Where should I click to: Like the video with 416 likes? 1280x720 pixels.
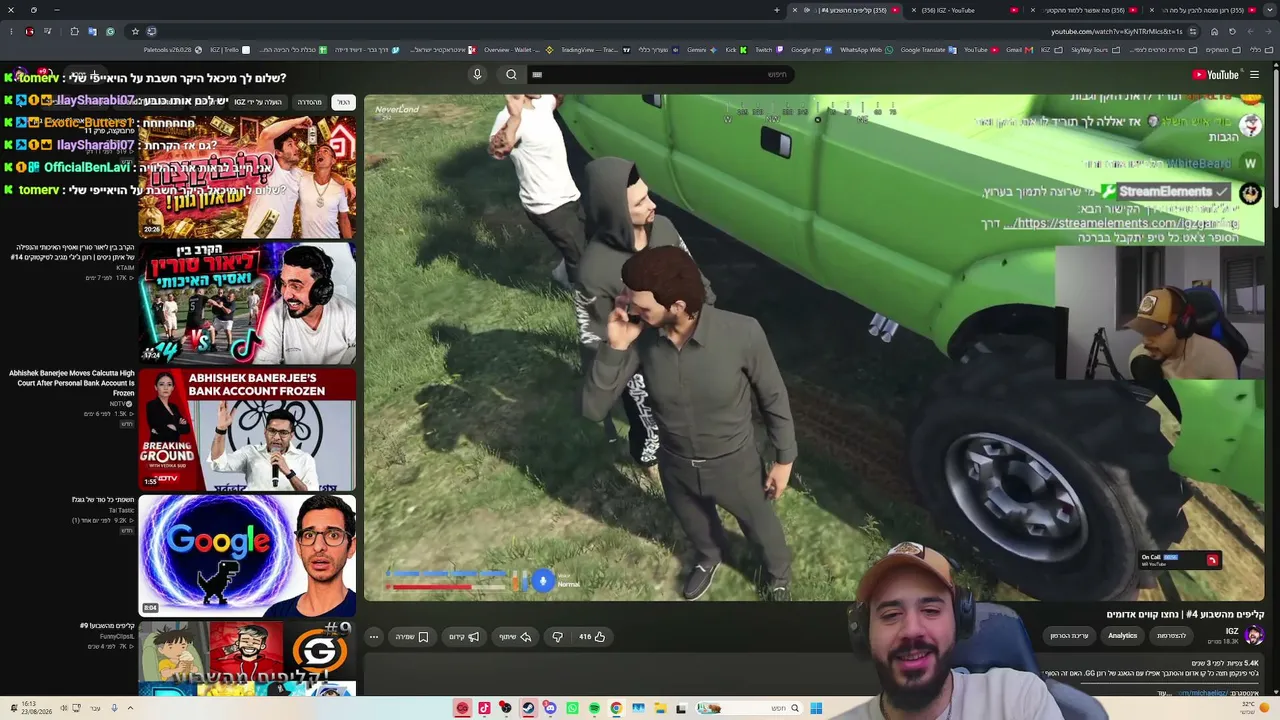coord(593,636)
